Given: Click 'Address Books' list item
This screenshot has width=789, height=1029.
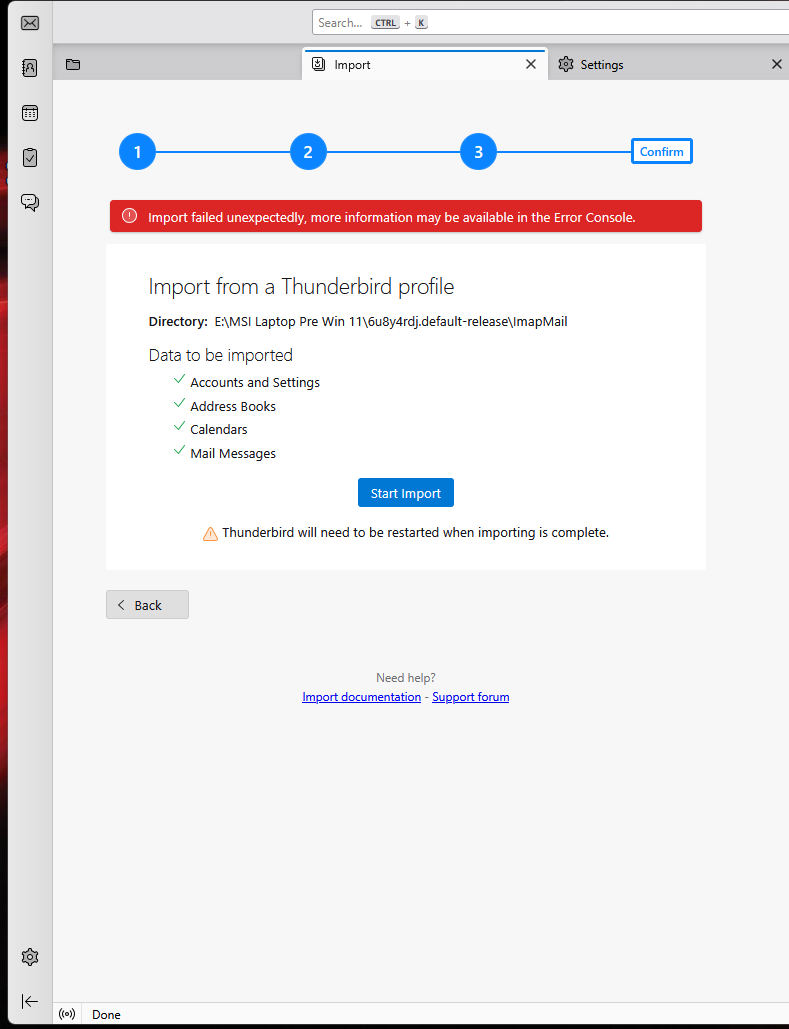Looking at the screenshot, I should tap(233, 406).
